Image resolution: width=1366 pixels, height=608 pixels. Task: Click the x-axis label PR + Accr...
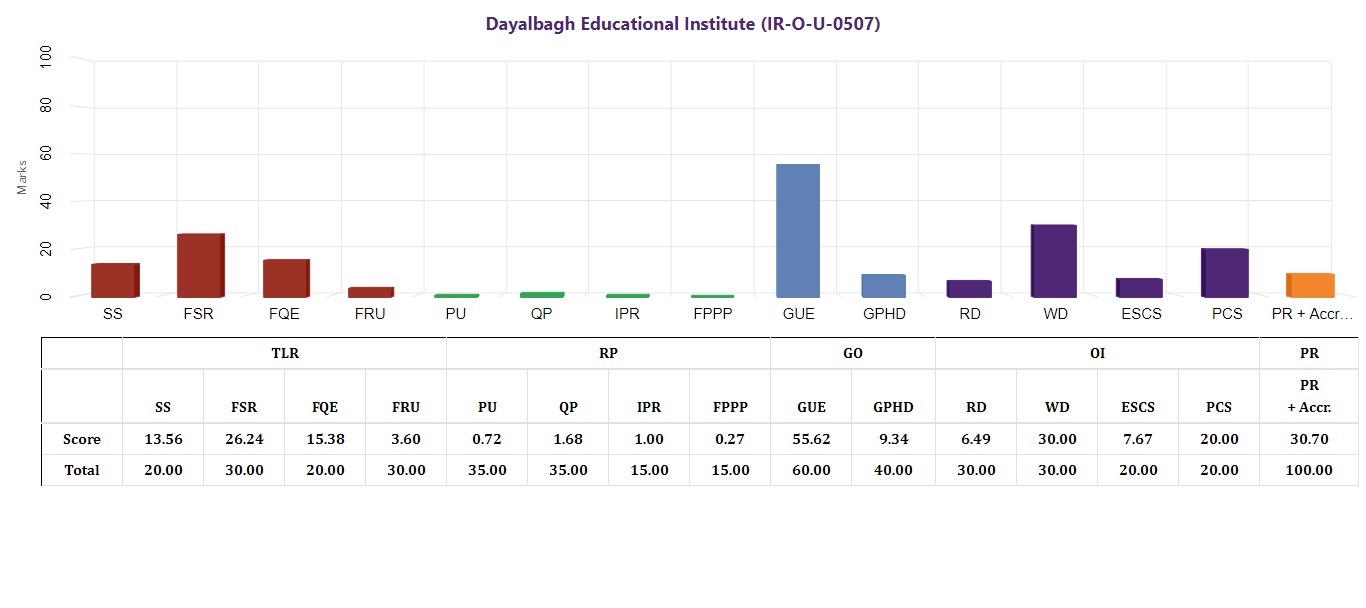(x=1311, y=314)
